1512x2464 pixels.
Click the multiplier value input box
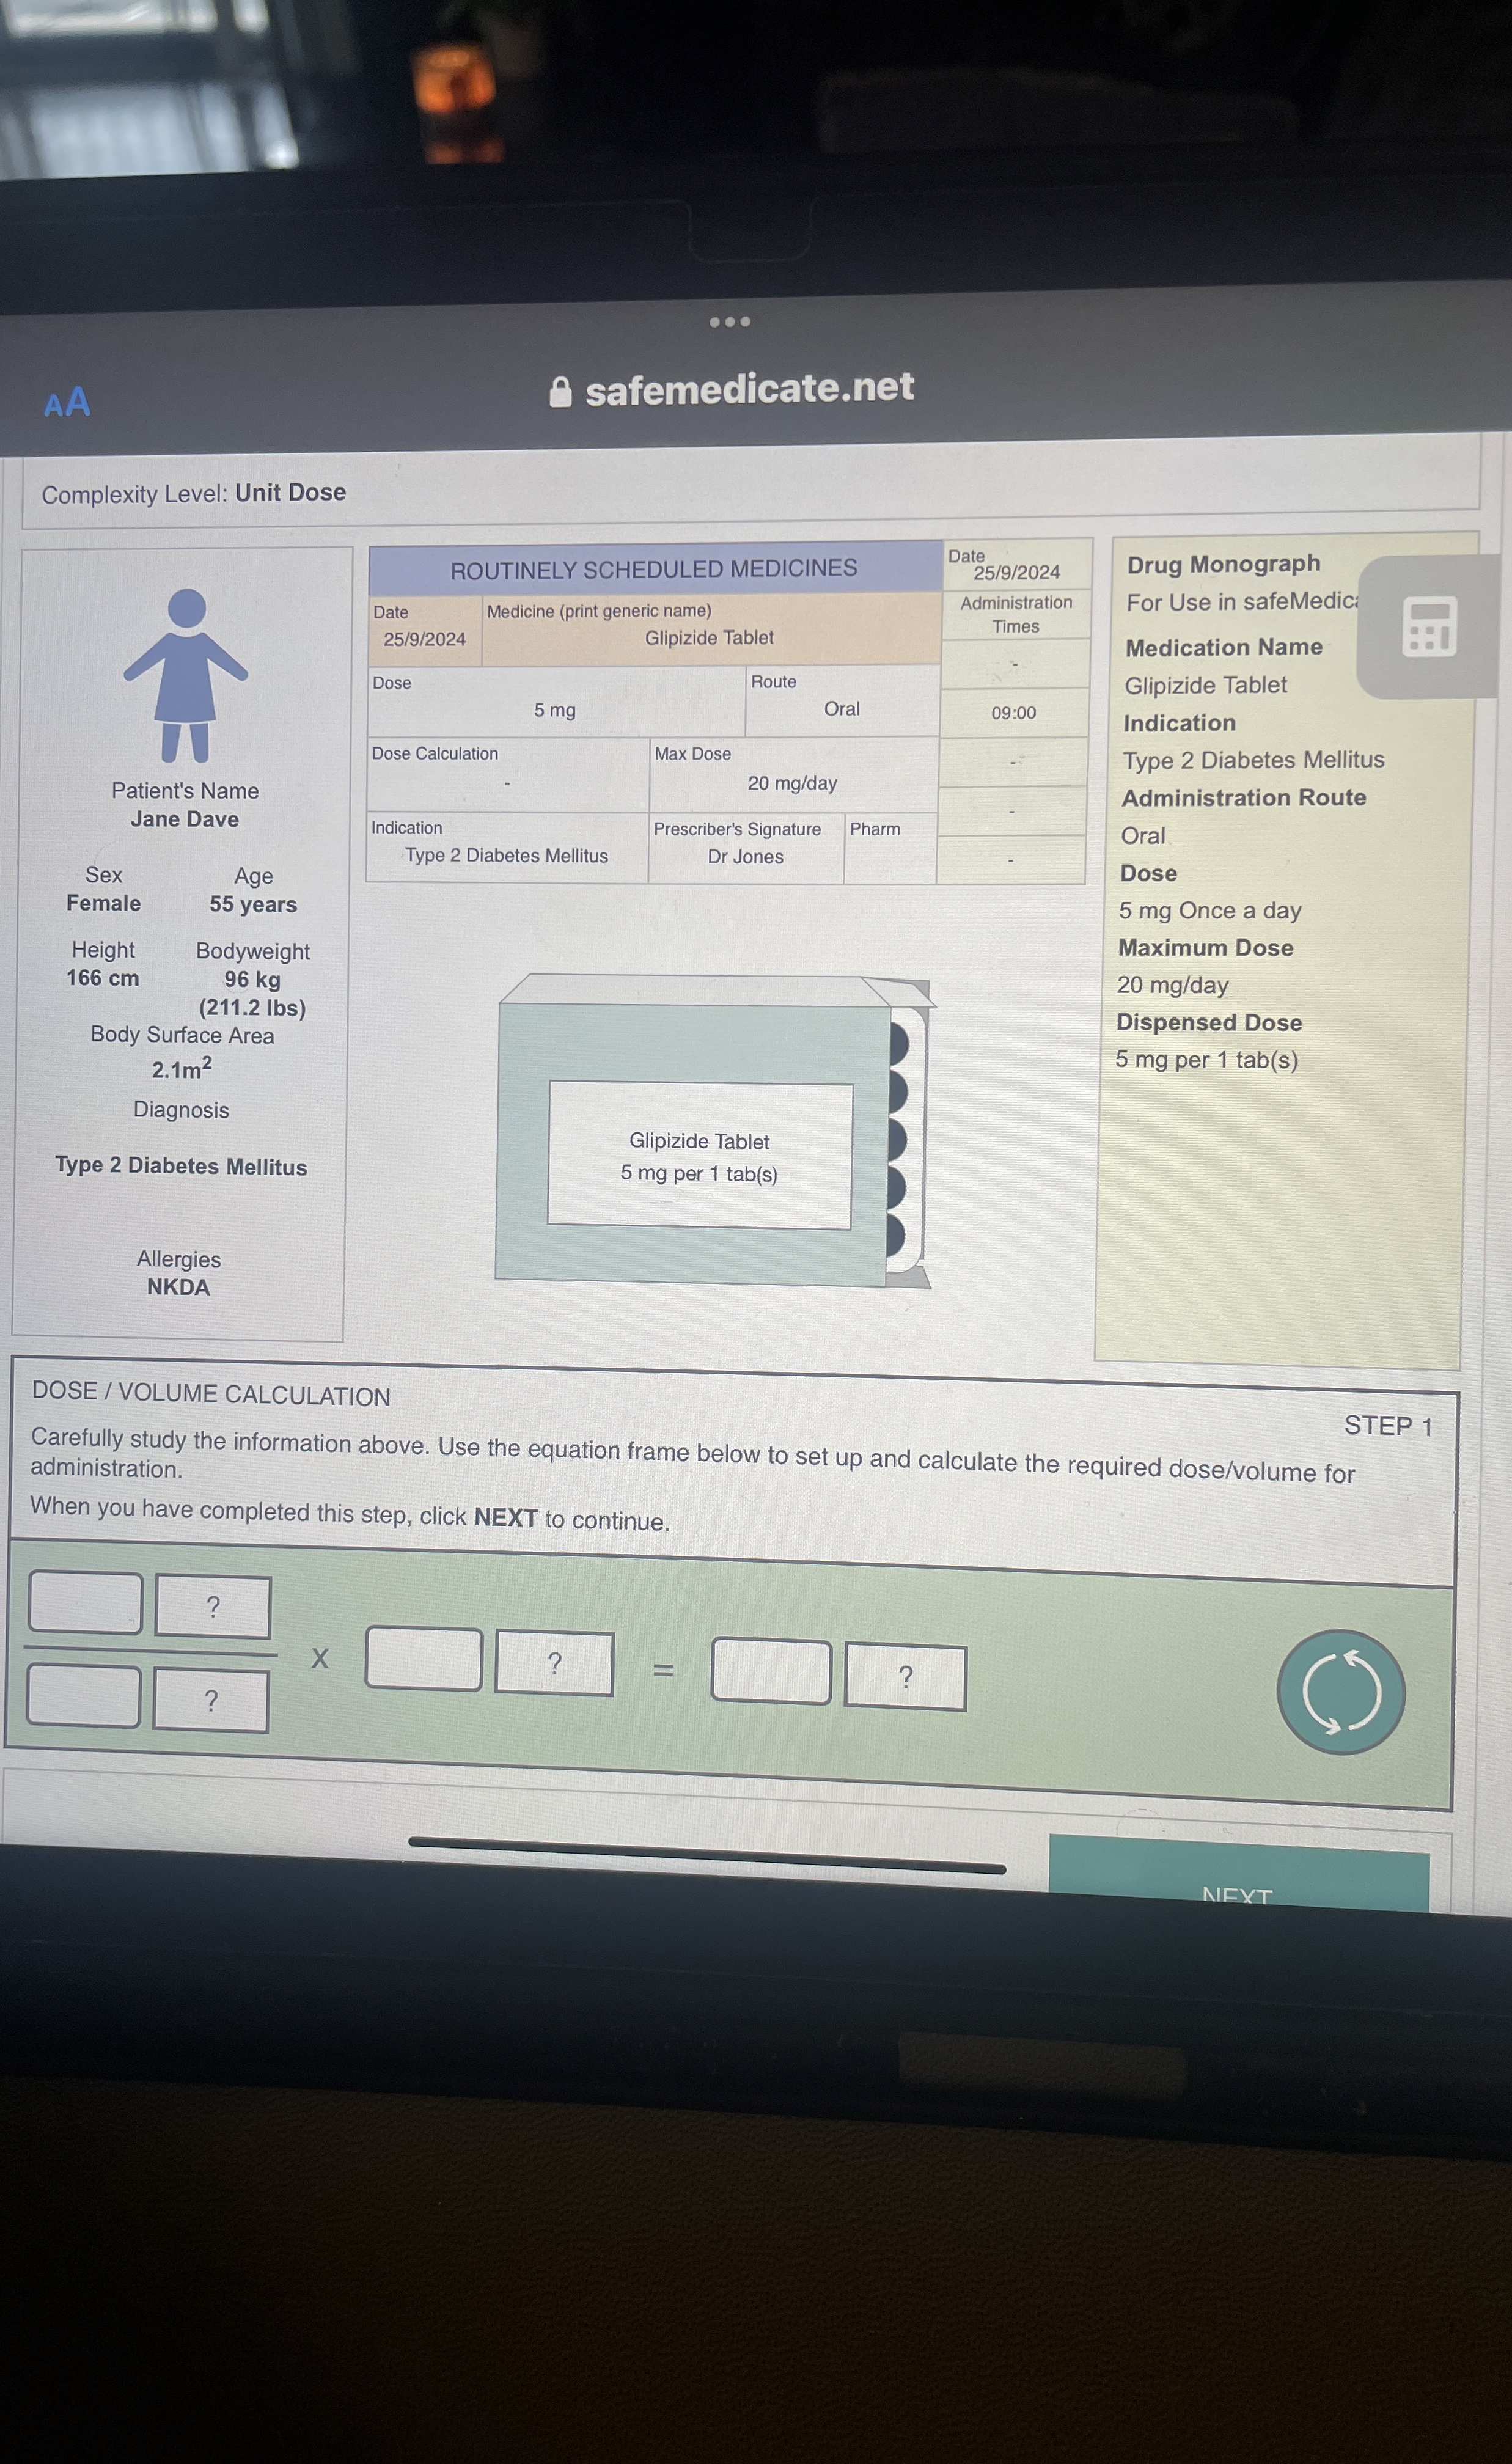coord(424,1658)
